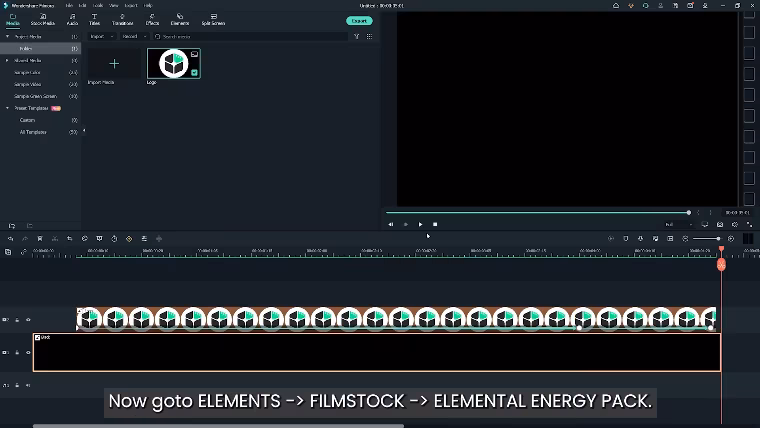Select the Logo media thumbnail
The height and width of the screenshot is (428, 760).
point(174,63)
